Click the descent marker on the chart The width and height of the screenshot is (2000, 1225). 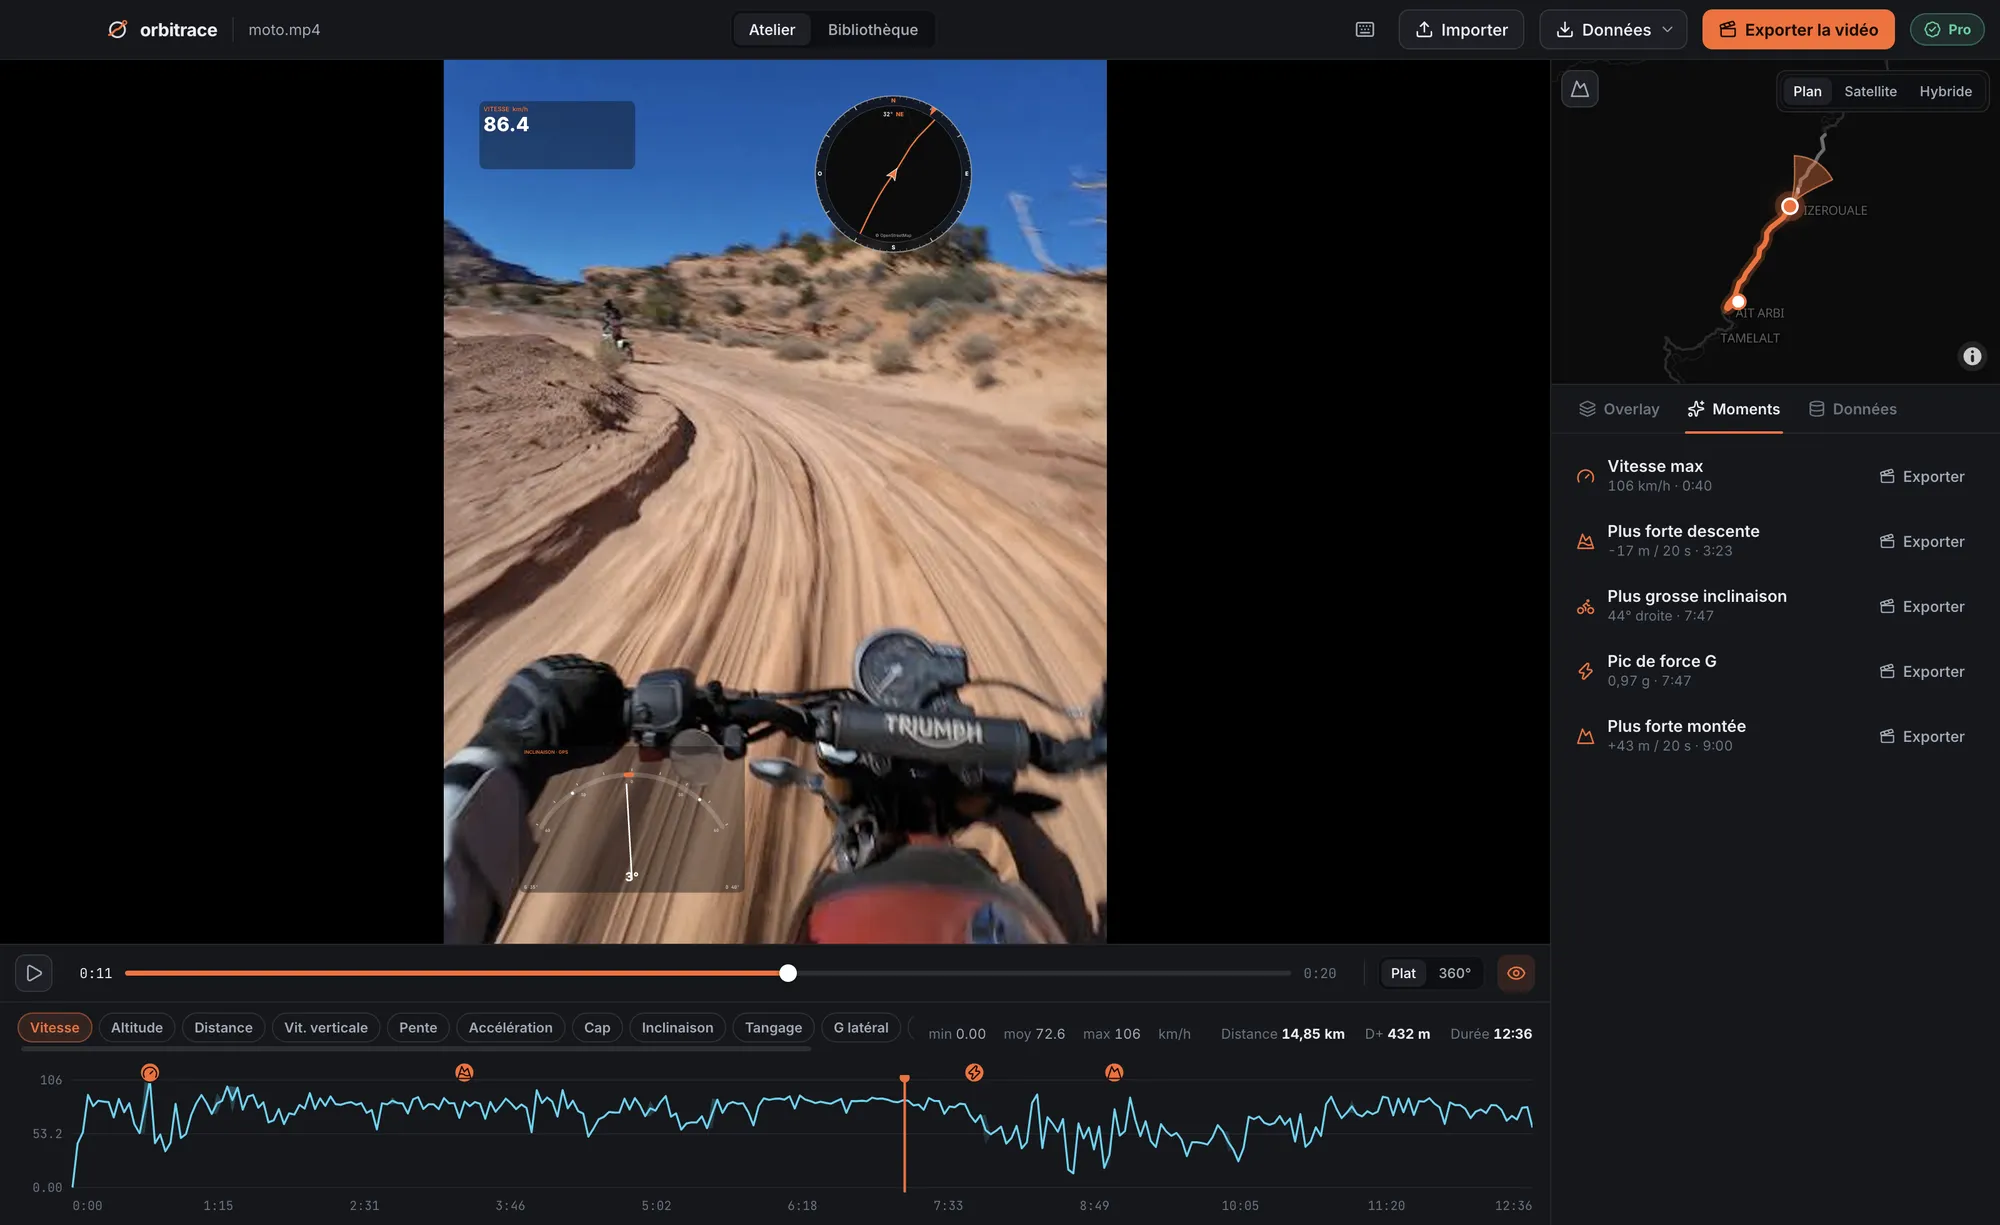tap(464, 1072)
